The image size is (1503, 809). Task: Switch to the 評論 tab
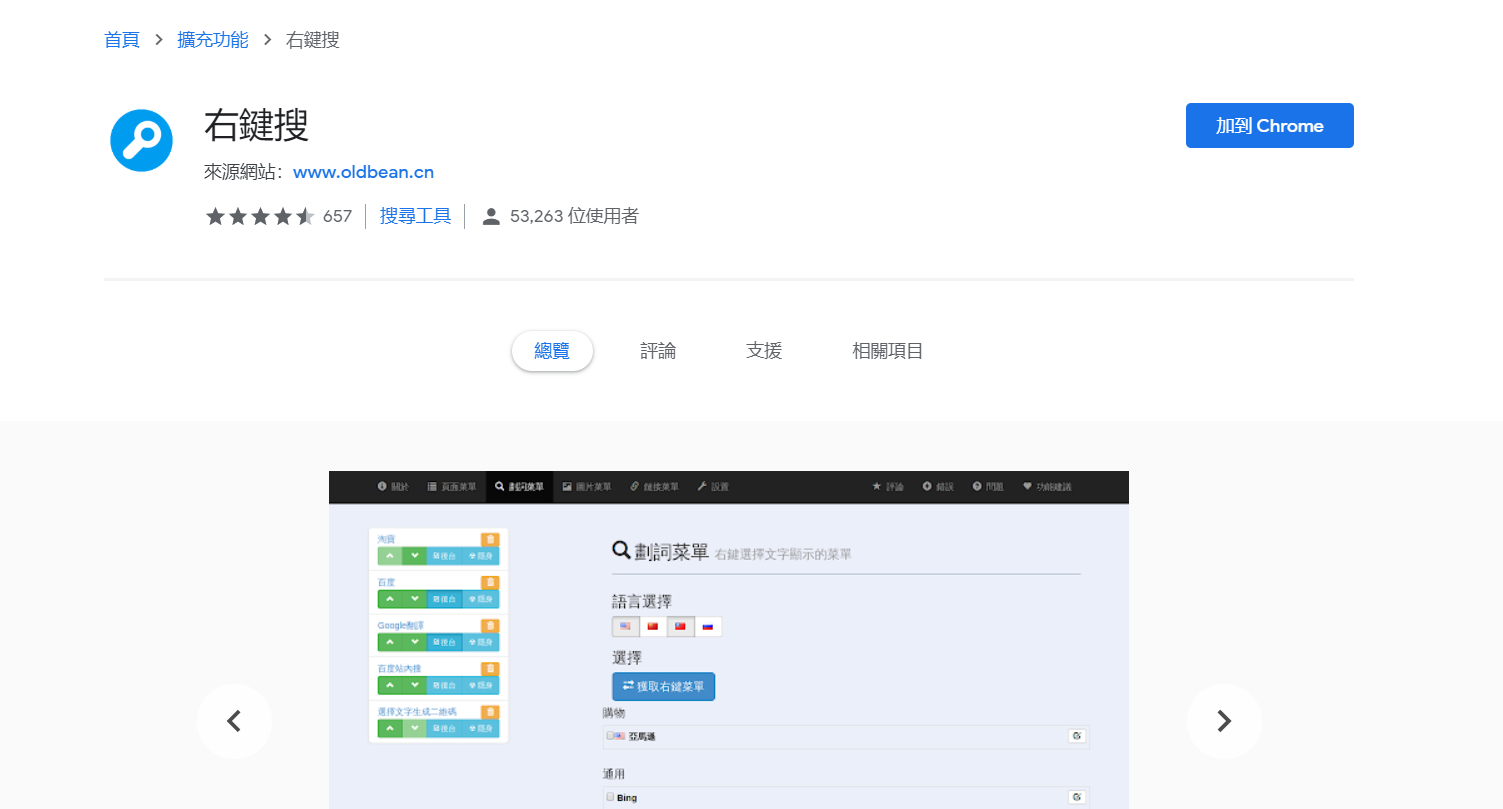point(658,351)
